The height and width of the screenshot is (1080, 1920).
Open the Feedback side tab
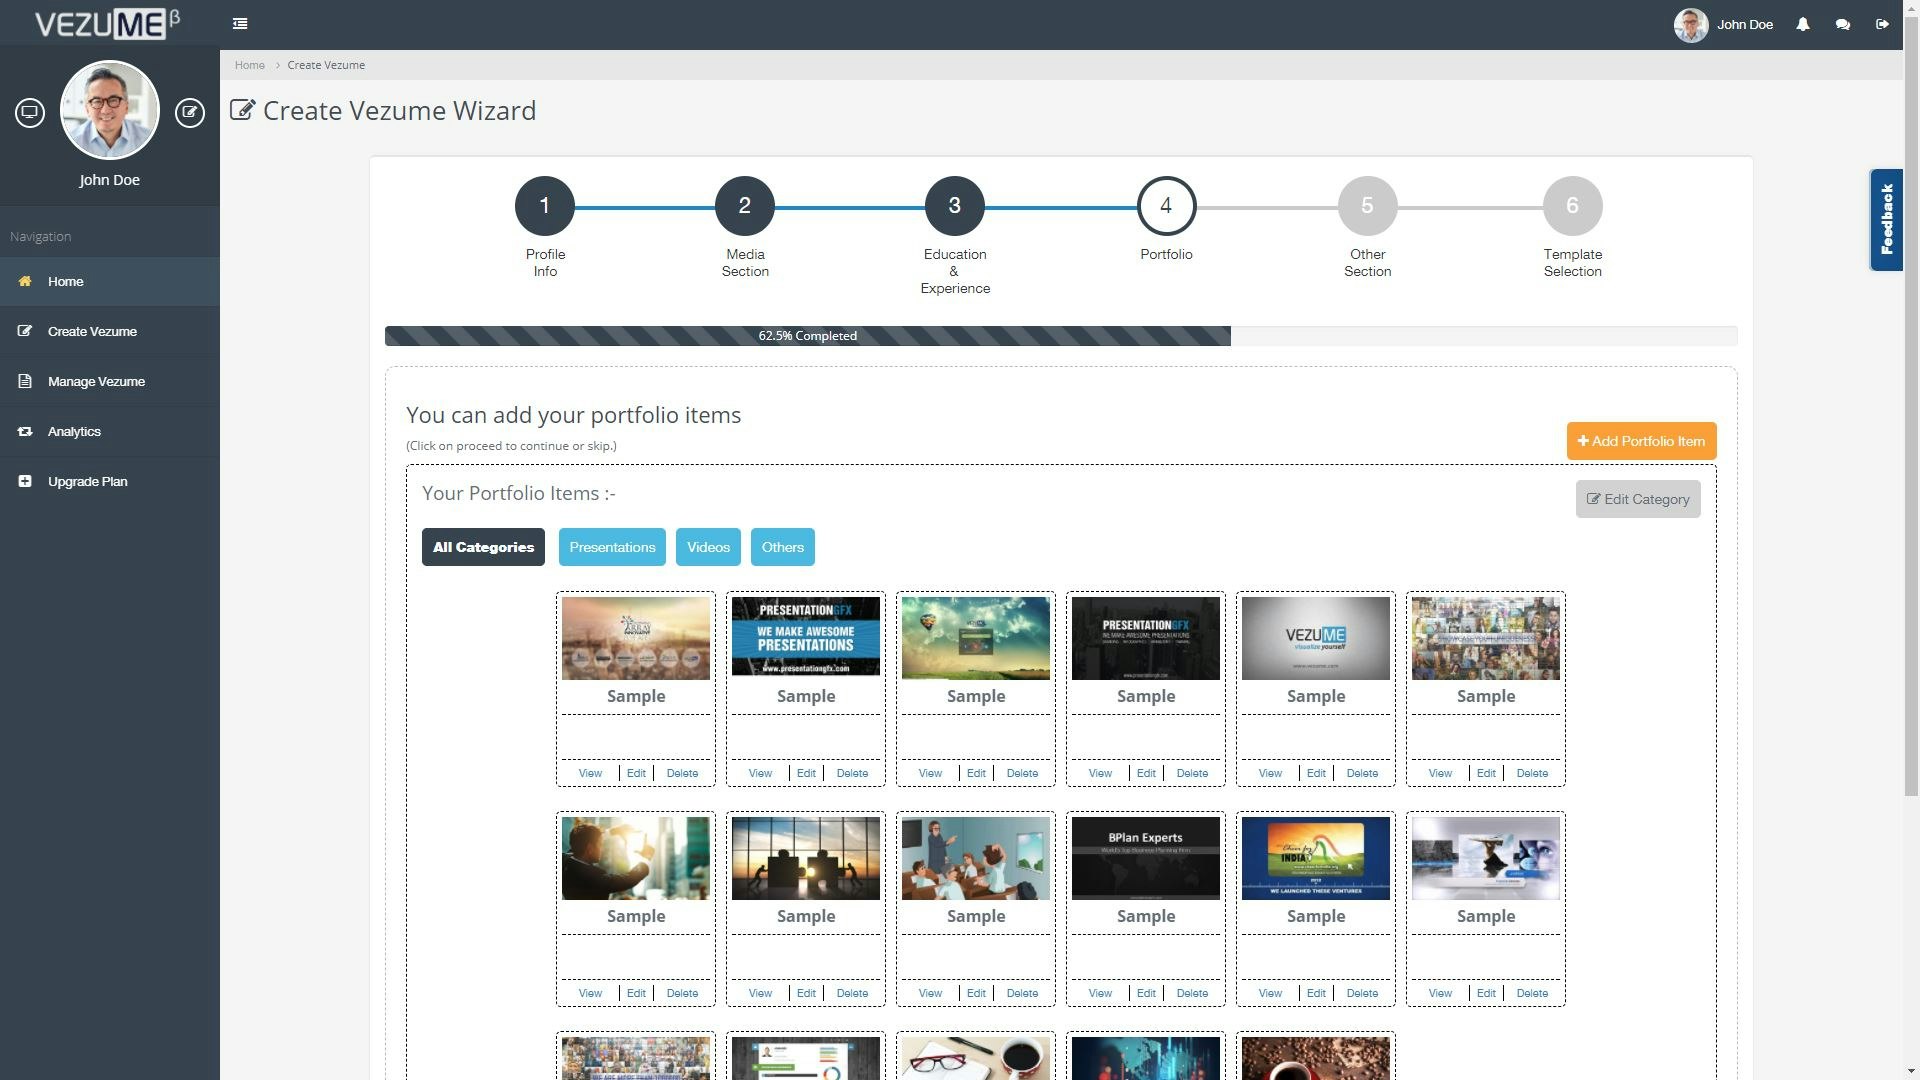(1886, 220)
